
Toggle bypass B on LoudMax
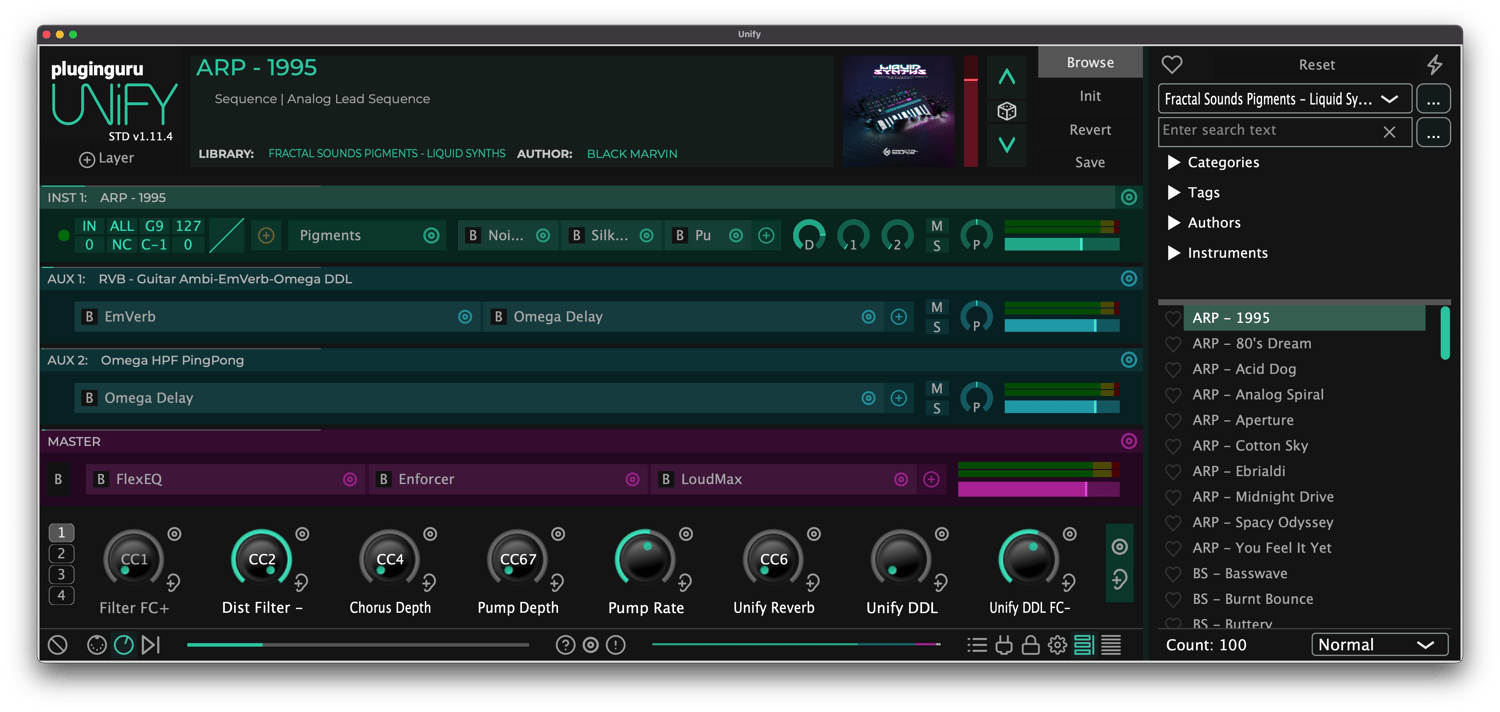pyautogui.click(x=665, y=480)
